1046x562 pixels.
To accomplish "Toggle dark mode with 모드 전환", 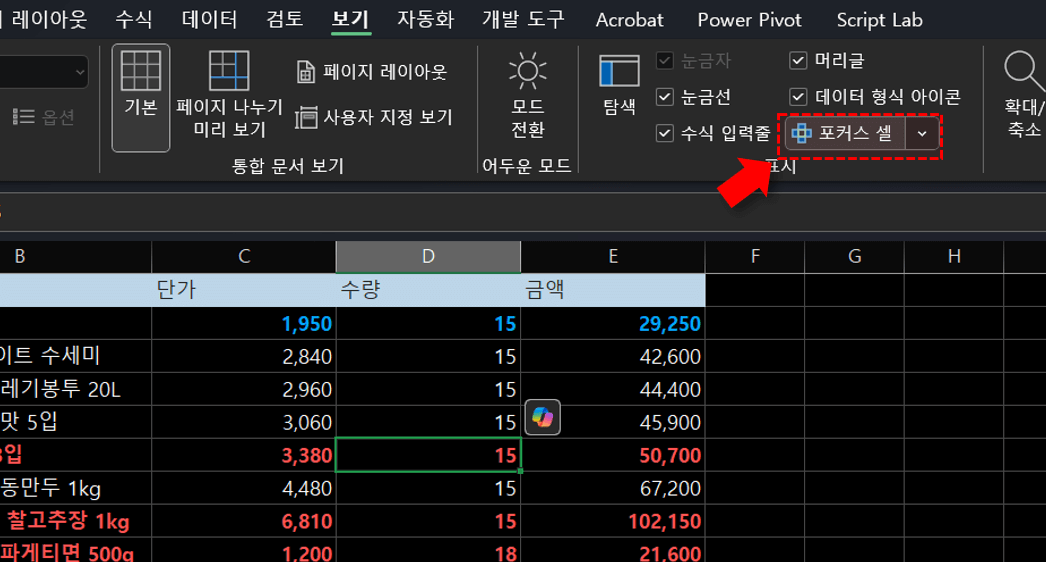I will pyautogui.click(x=527, y=72).
